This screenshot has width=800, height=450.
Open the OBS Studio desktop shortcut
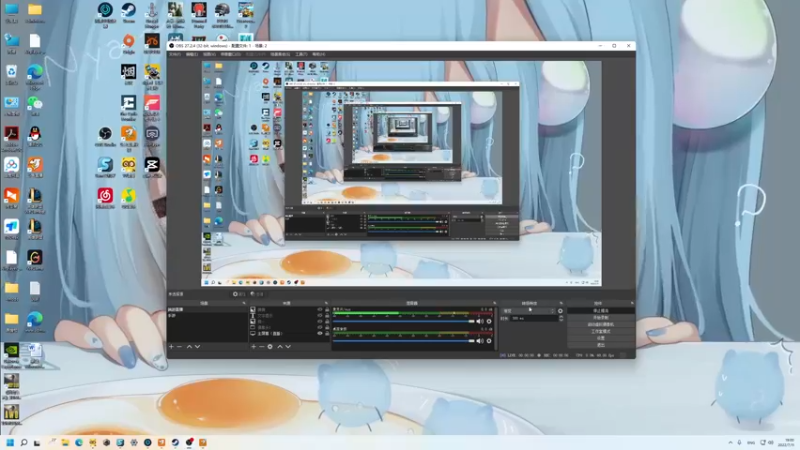105,136
